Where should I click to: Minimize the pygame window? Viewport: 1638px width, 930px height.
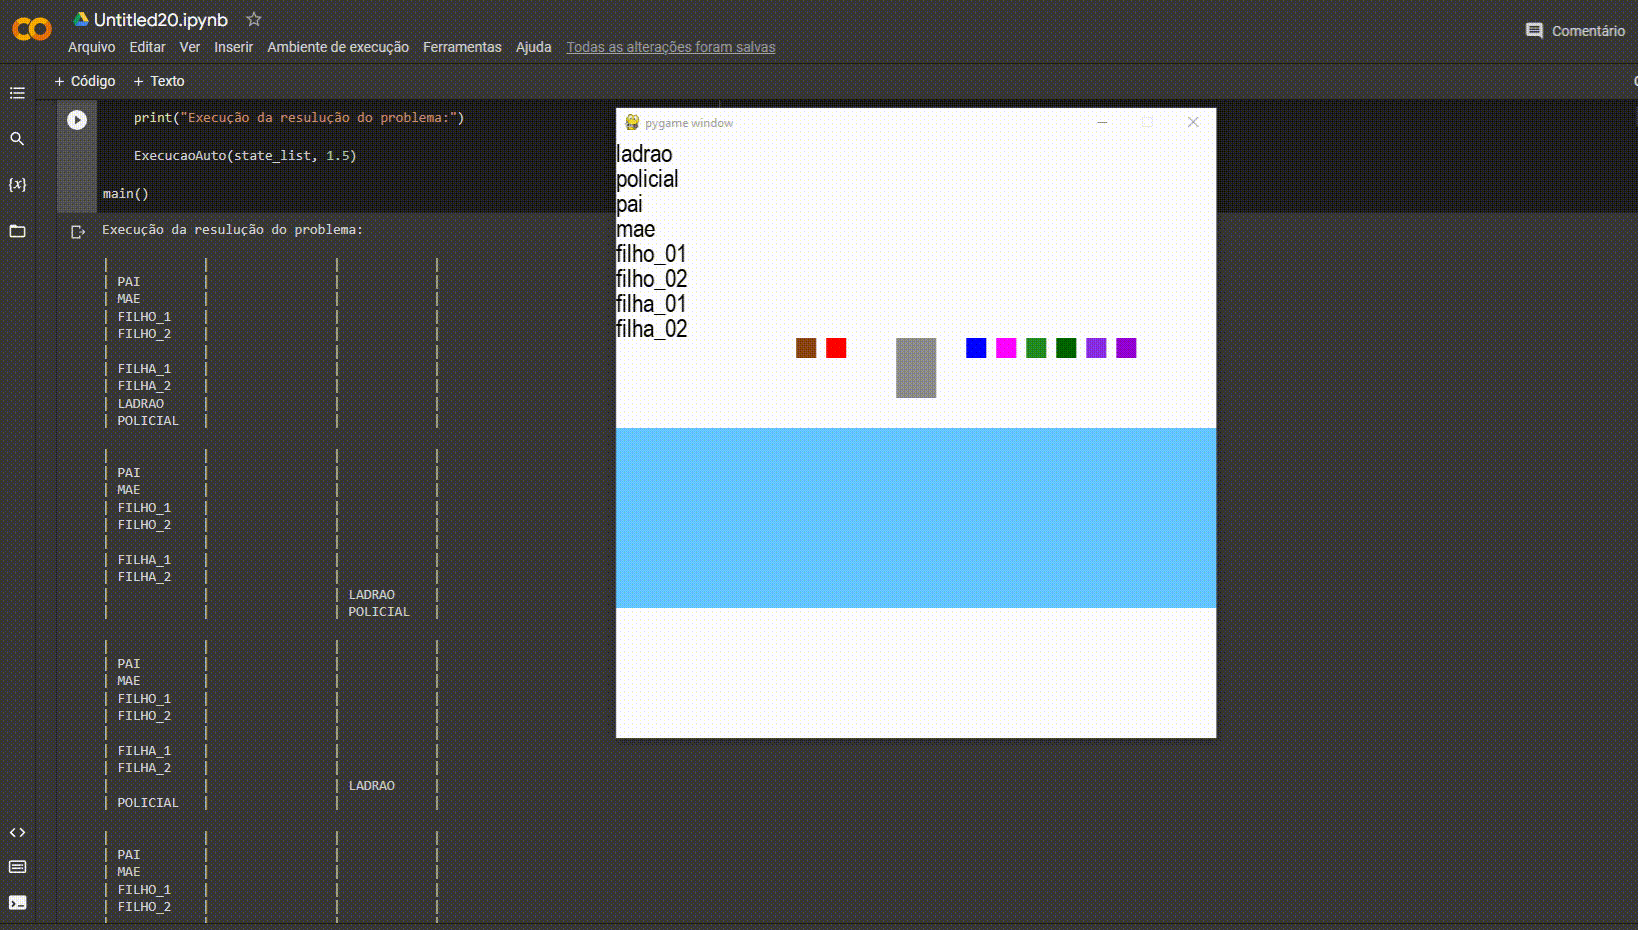pos(1103,122)
